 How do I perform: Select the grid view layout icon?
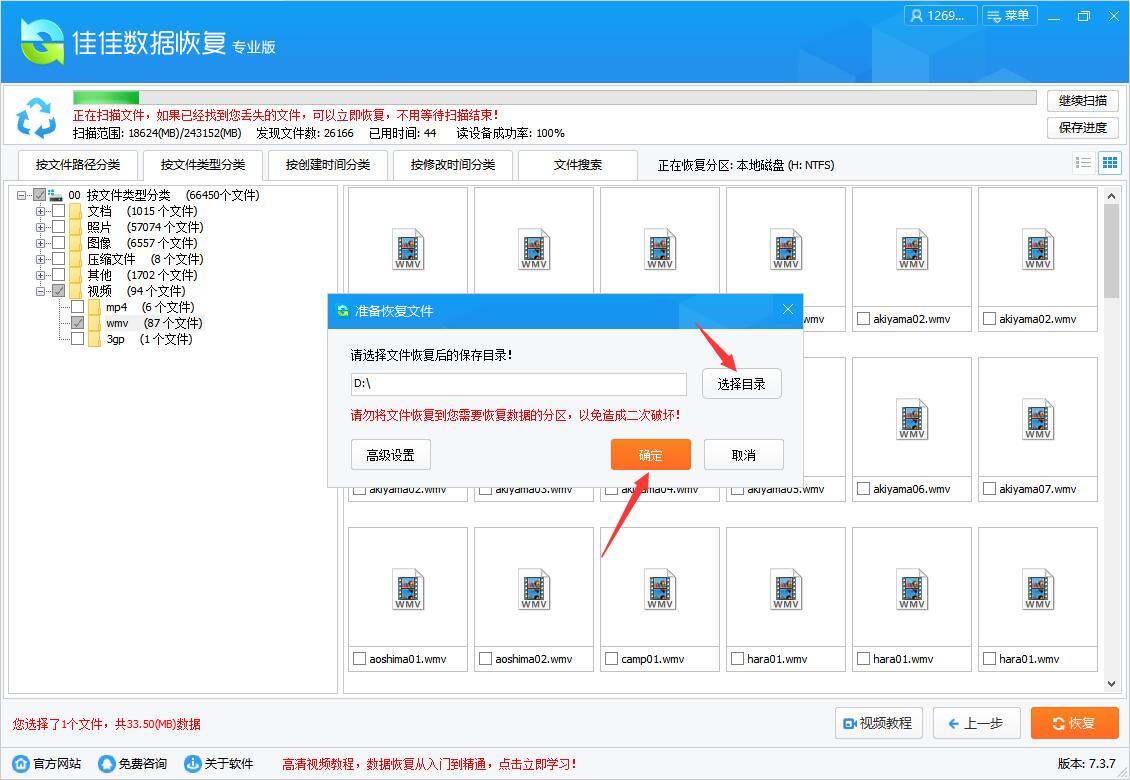[1109, 162]
